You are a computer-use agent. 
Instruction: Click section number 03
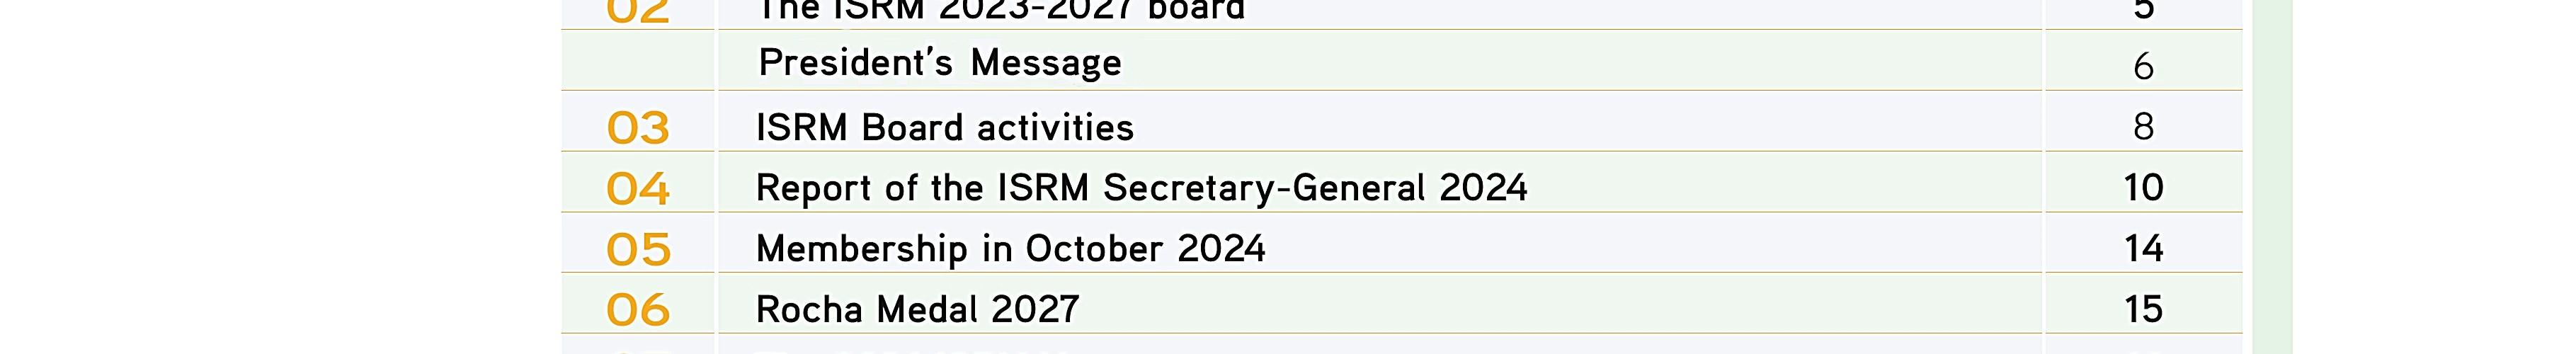pyautogui.click(x=638, y=128)
